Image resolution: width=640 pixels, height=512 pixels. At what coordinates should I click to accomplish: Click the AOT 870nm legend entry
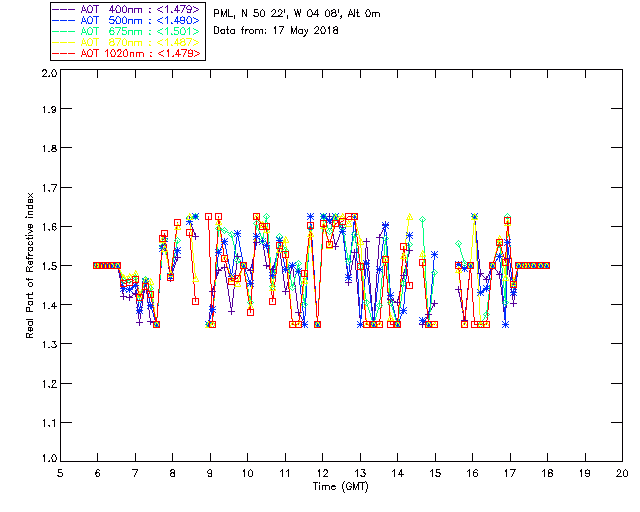(126, 42)
